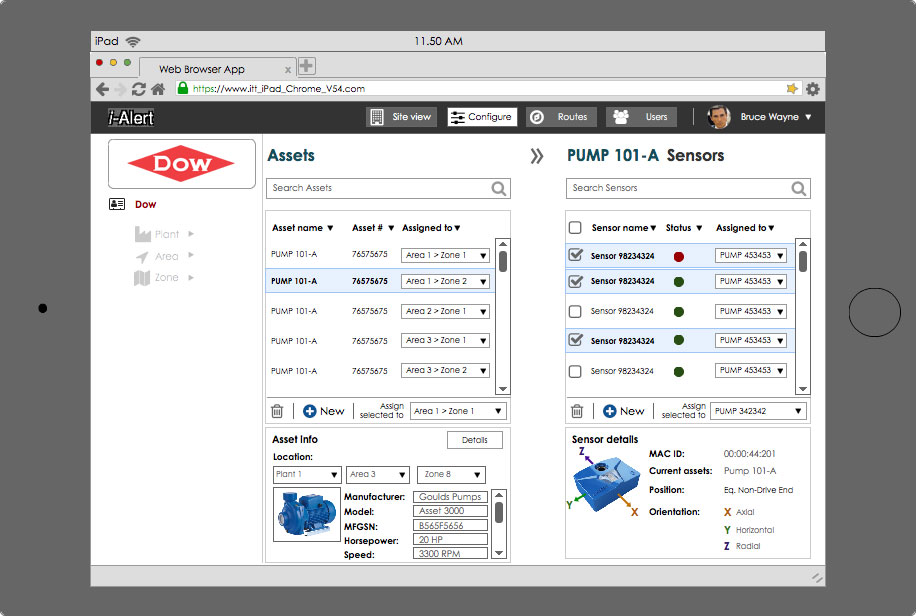The width and height of the screenshot is (916, 616).
Task: Click the Search Sensors input field
Action: (678, 188)
